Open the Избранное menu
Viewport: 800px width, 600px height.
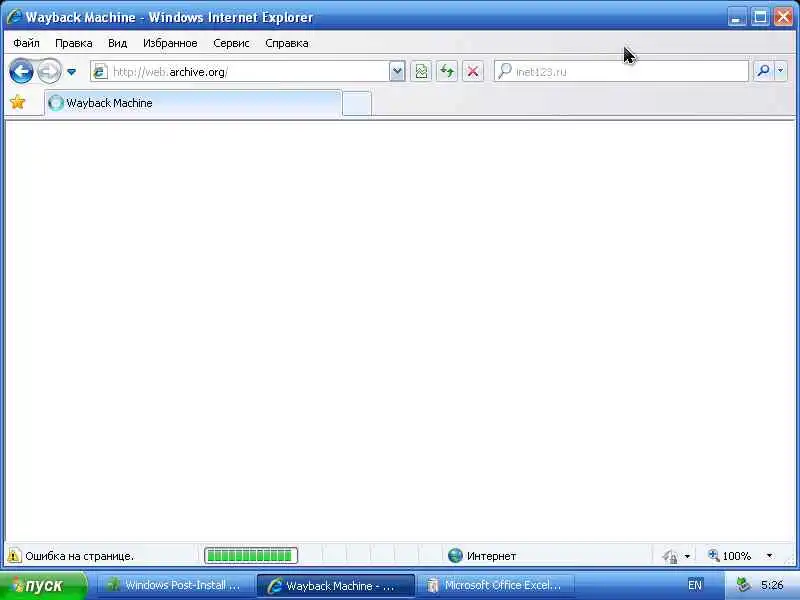click(x=170, y=43)
